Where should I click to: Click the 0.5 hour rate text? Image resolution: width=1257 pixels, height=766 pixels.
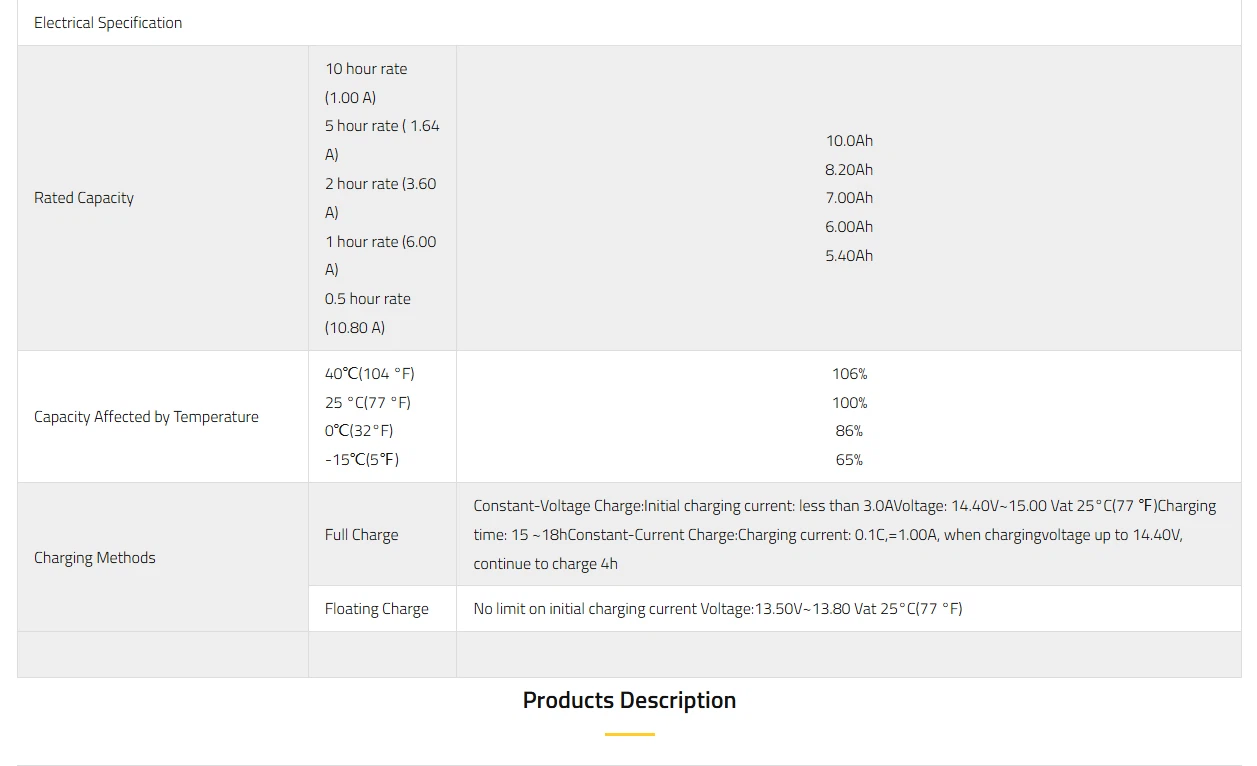point(367,299)
